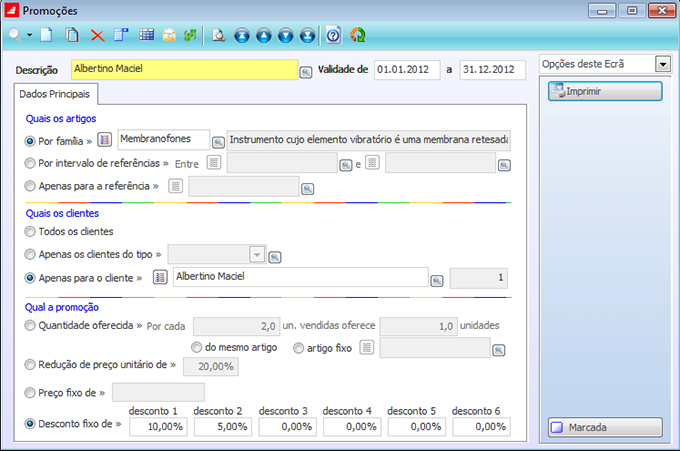Click the envelope mail icon

click(169, 35)
